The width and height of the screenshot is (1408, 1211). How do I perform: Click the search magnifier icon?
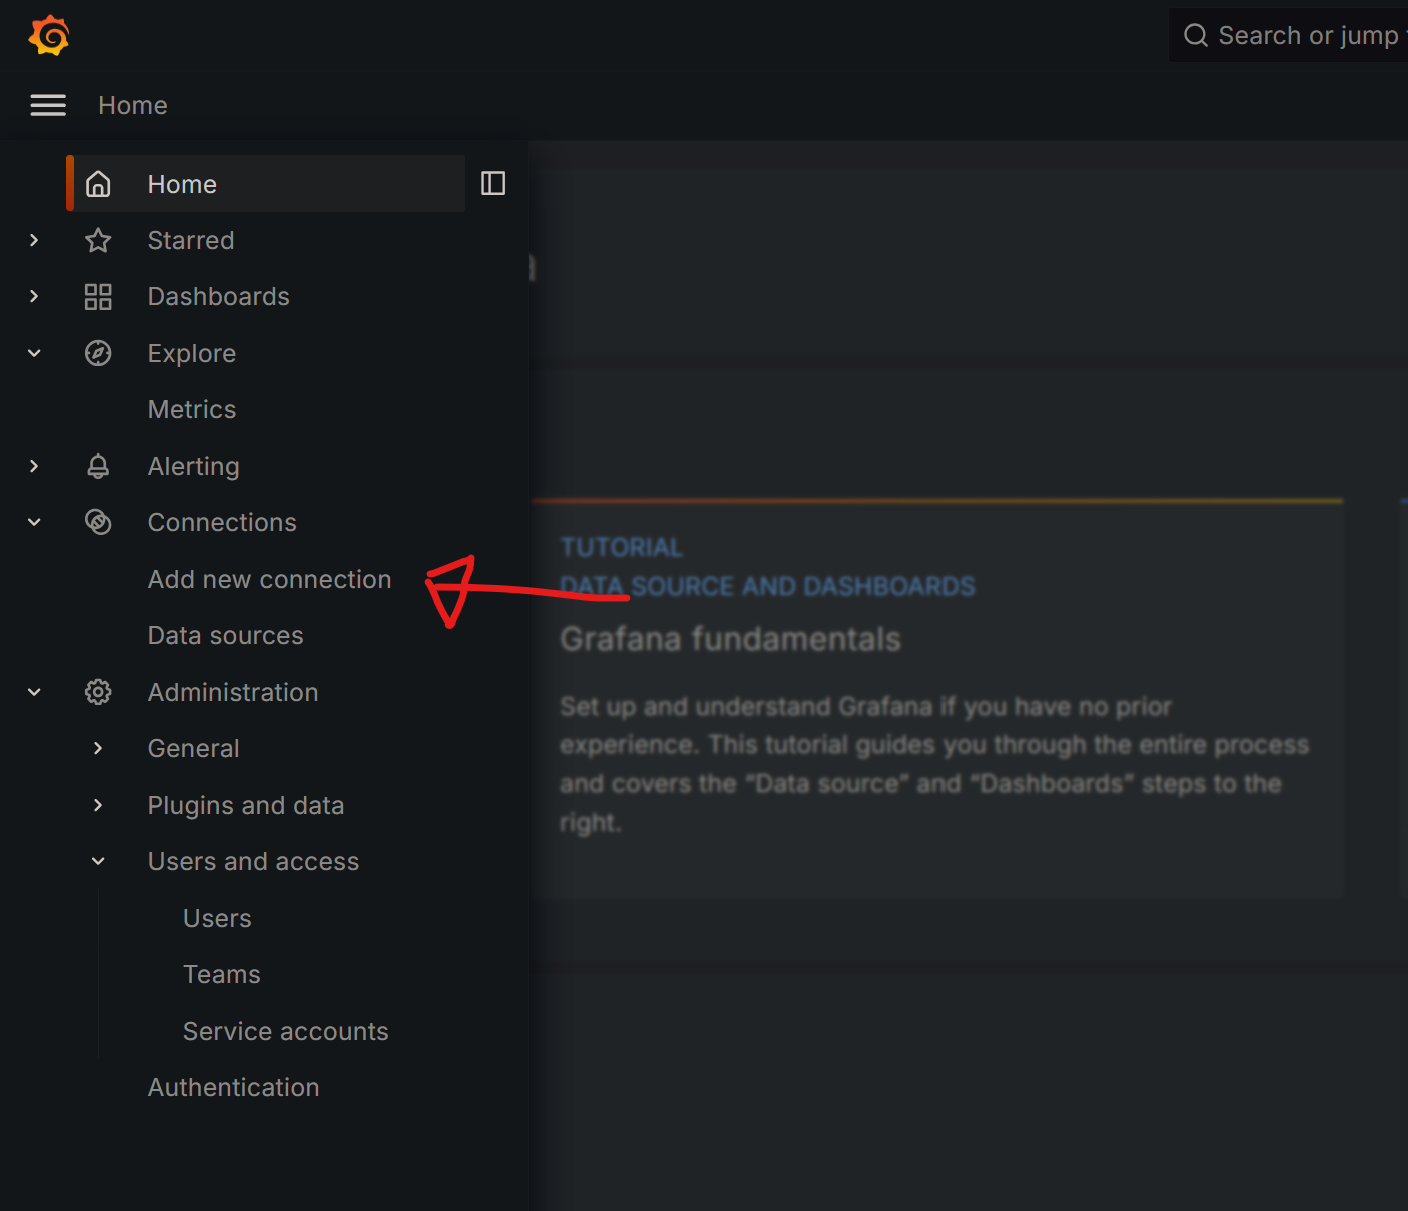(x=1196, y=34)
